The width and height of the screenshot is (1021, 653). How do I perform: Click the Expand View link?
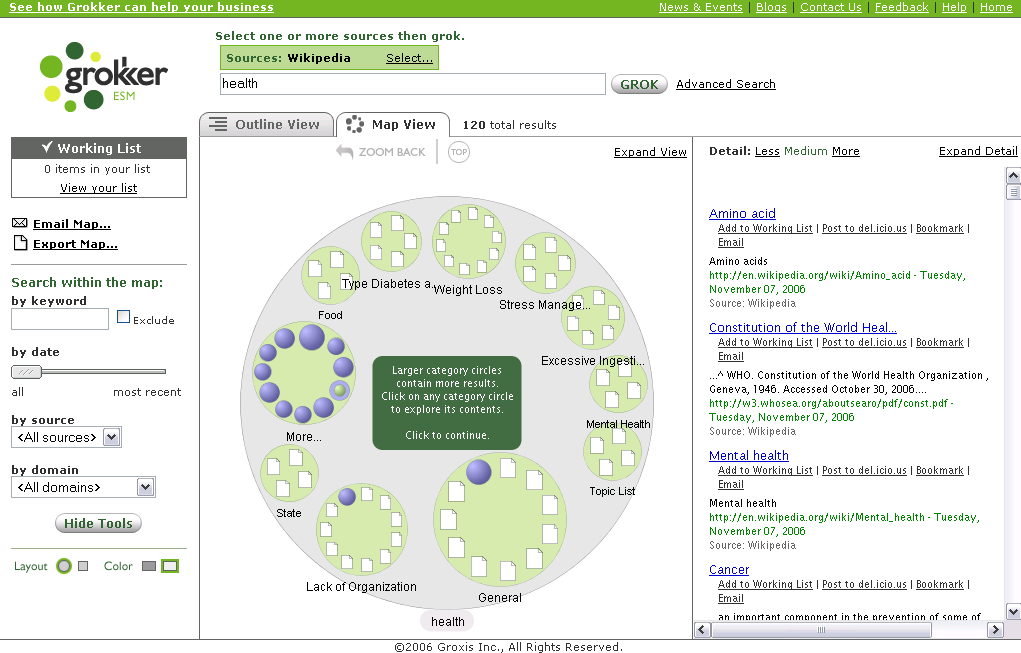click(x=650, y=152)
